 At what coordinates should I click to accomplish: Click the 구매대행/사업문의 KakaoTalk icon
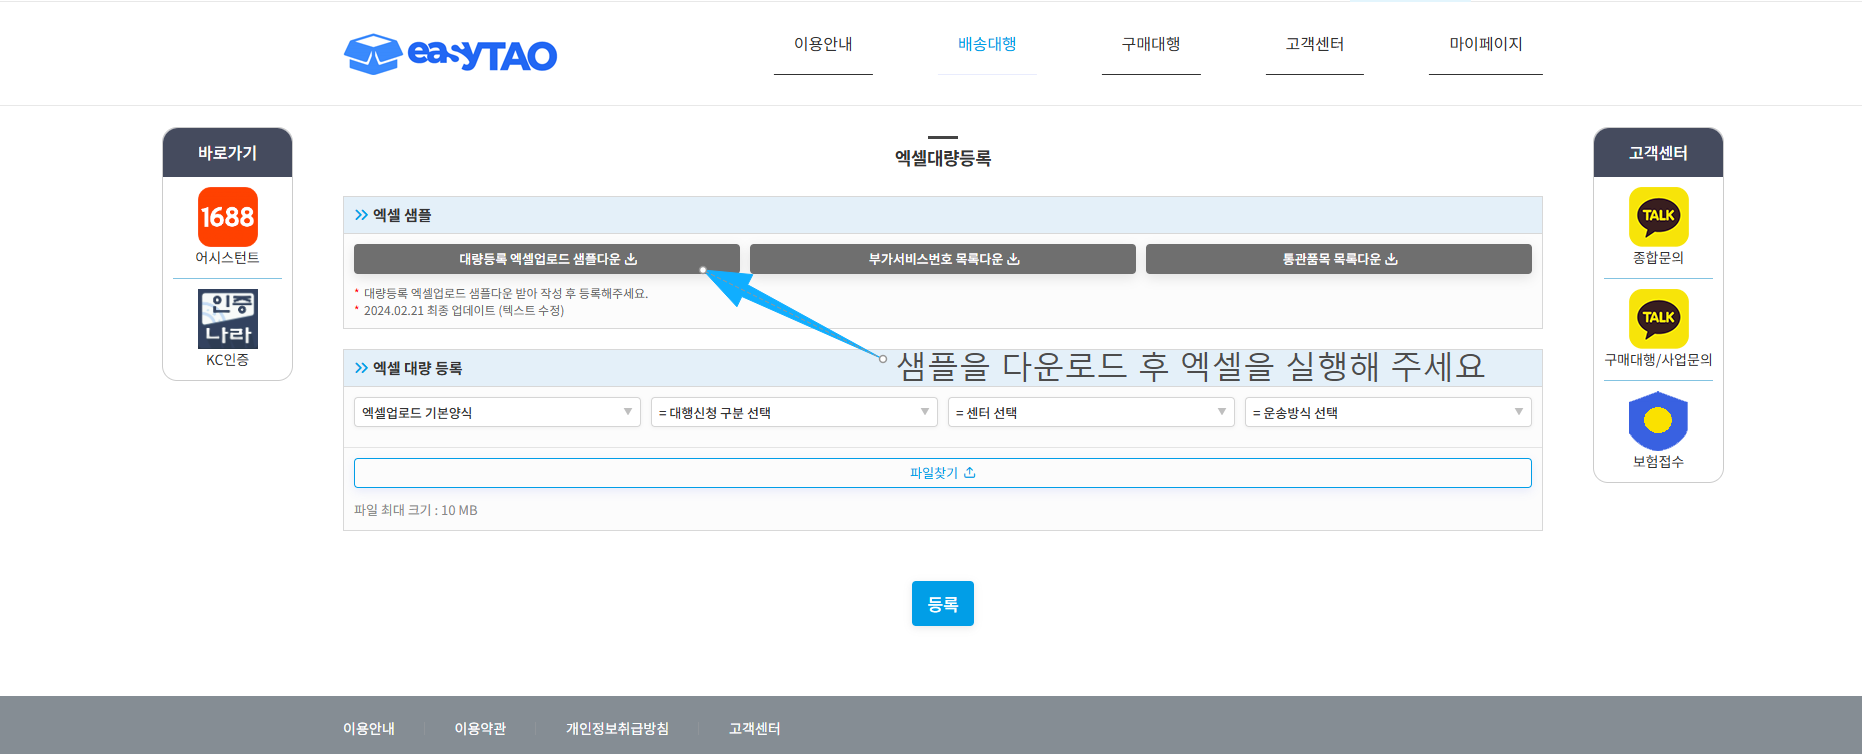coord(1658,319)
